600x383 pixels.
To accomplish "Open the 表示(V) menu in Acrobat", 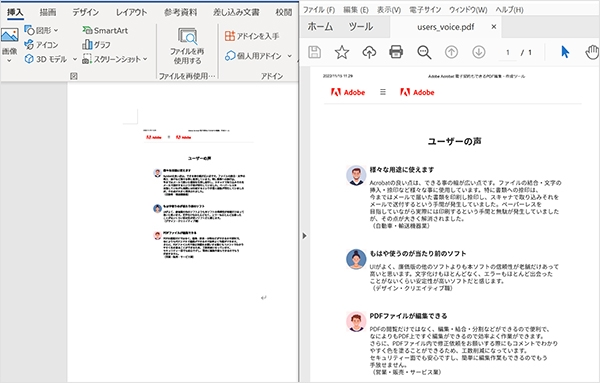I will pyautogui.click(x=389, y=10).
